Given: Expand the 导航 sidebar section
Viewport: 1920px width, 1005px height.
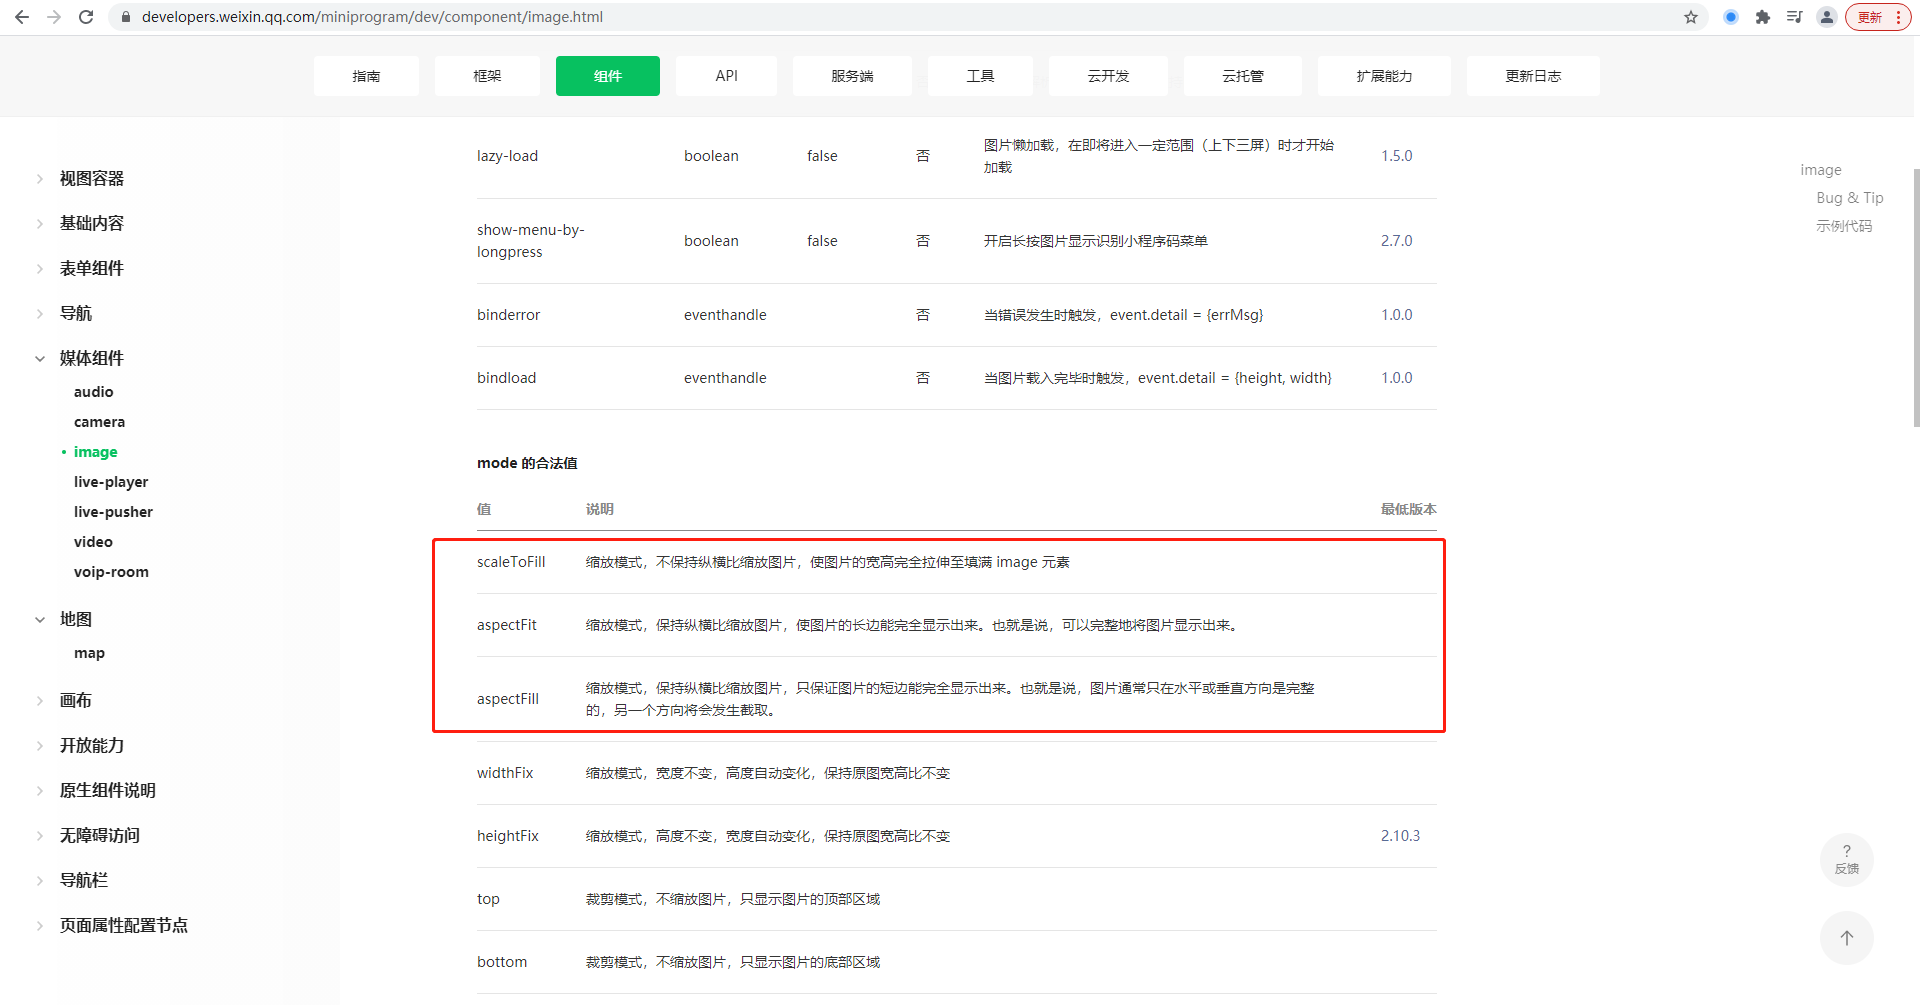Looking at the screenshot, I should pyautogui.click(x=75, y=314).
